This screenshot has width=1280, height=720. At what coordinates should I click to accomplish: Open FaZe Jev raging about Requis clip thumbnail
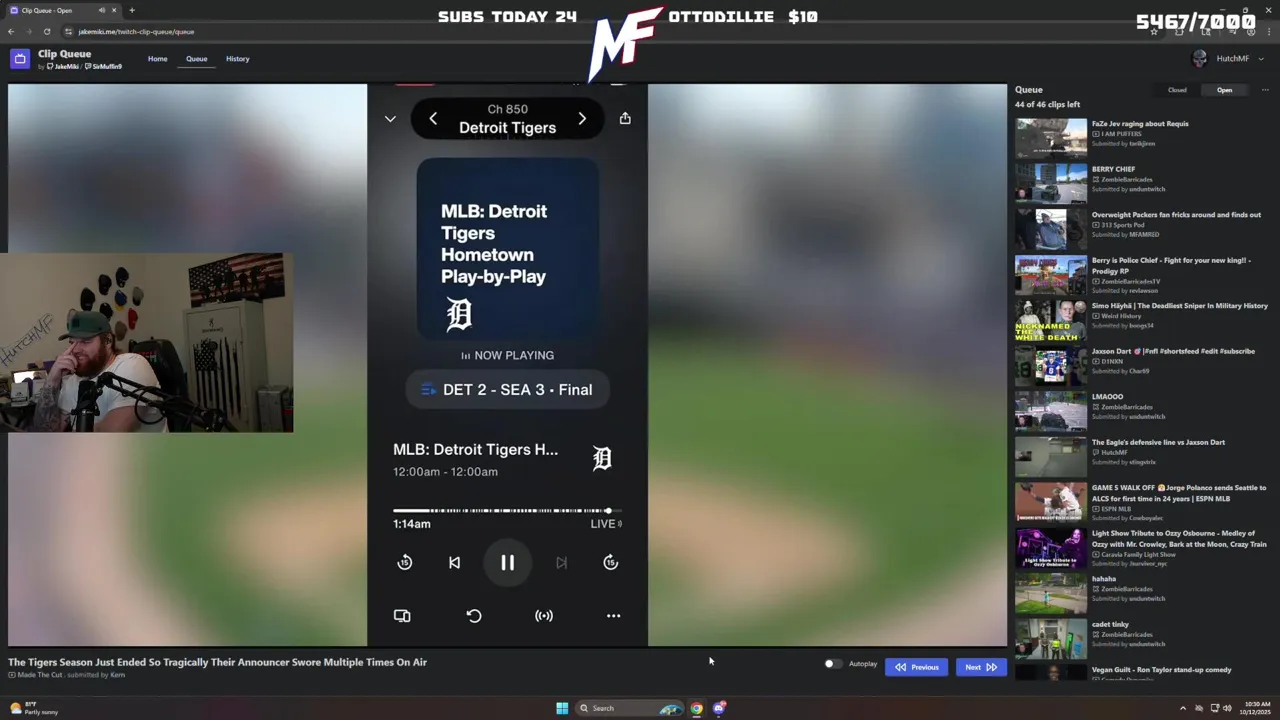coord(1051,136)
